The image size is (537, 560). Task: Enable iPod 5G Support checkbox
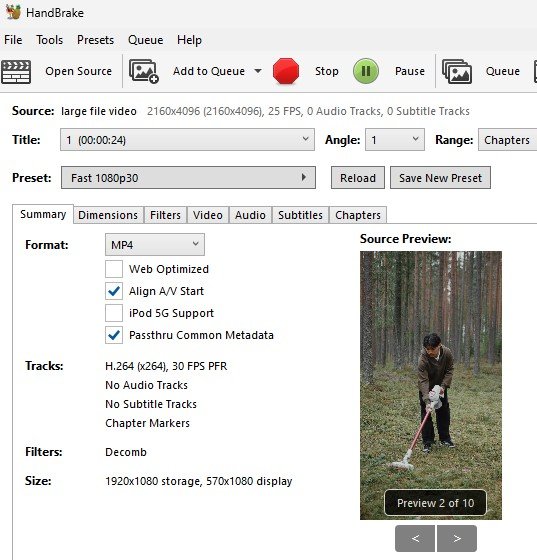[x=114, y=313]
